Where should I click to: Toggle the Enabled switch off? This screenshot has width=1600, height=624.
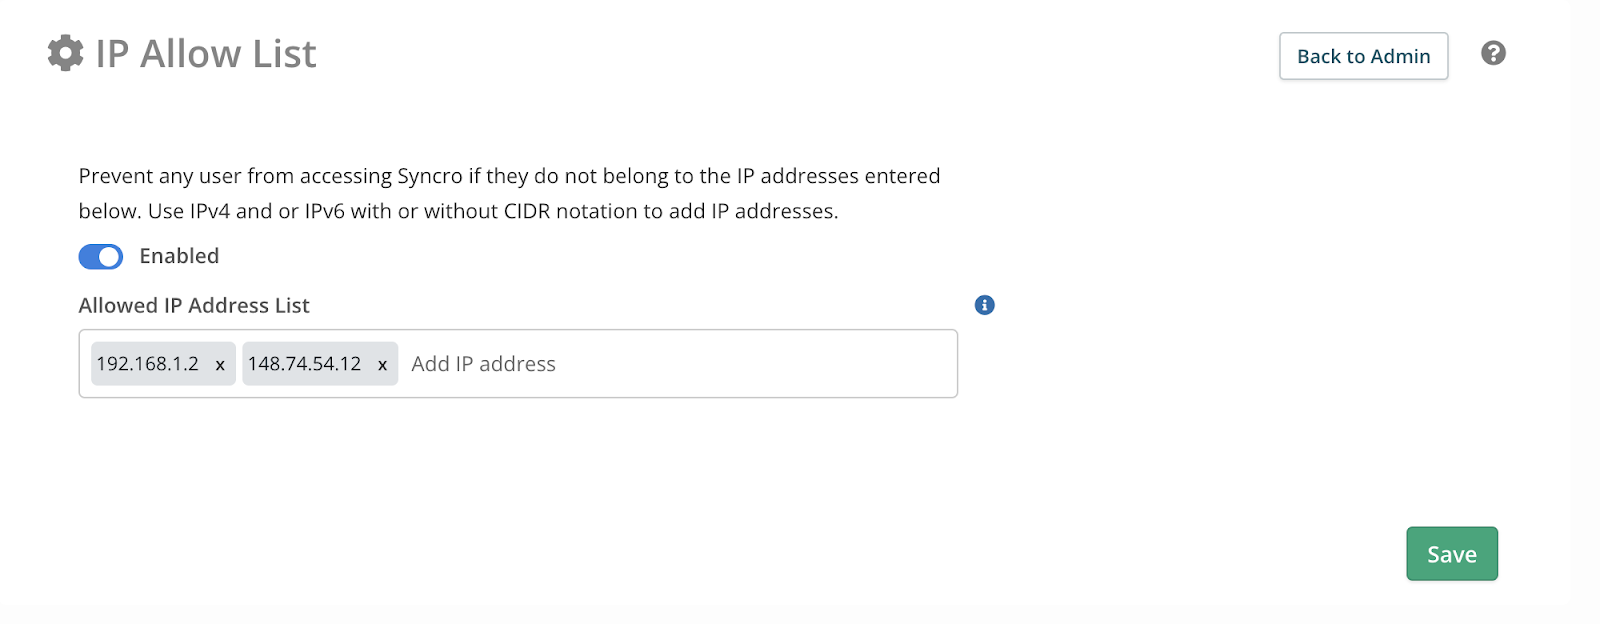101,257
